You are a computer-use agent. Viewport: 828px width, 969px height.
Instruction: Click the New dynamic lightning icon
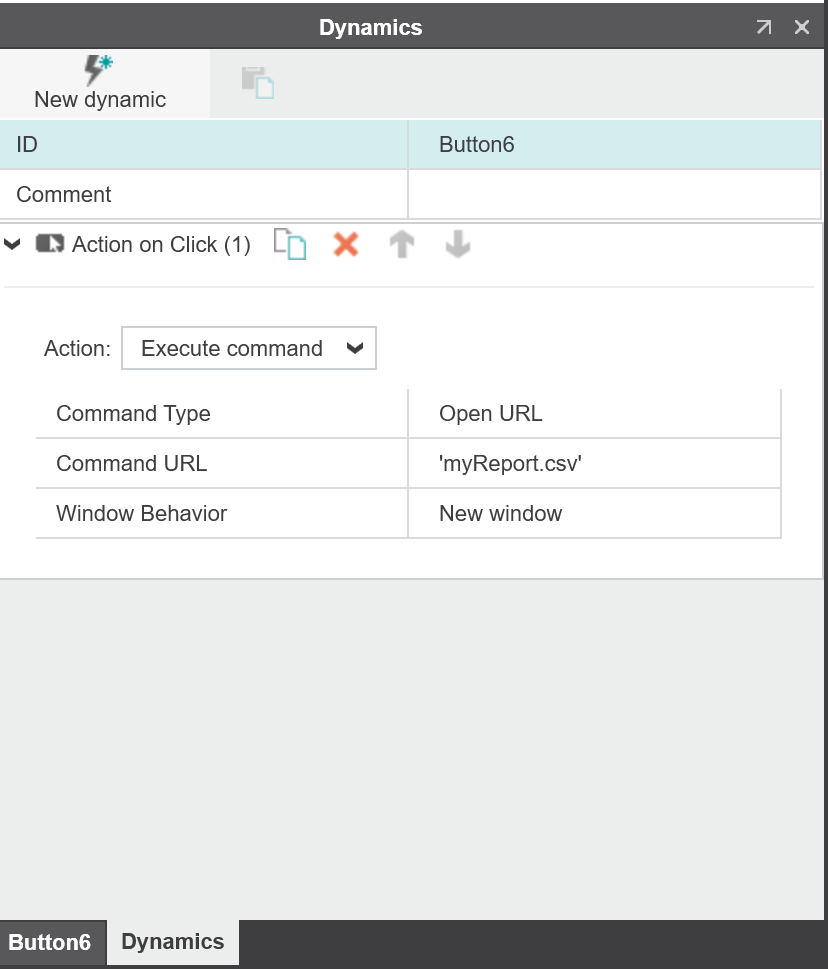[x=99, y=70]
